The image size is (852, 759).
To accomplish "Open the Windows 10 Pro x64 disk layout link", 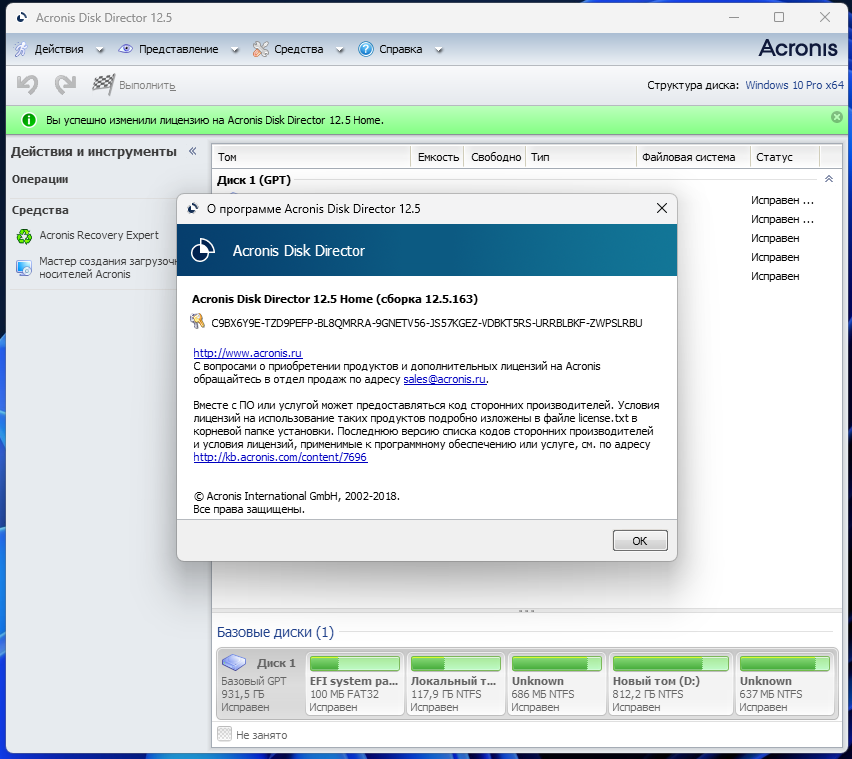I will tap(794, 85).
